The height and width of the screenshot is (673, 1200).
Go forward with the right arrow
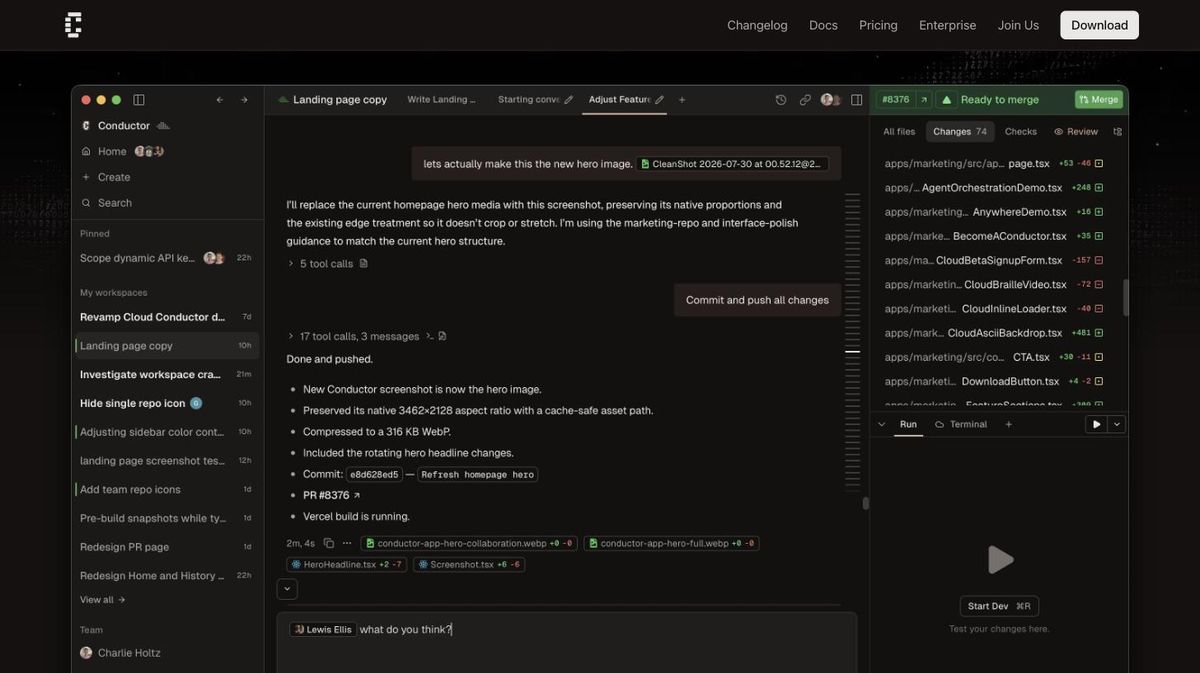244,100
